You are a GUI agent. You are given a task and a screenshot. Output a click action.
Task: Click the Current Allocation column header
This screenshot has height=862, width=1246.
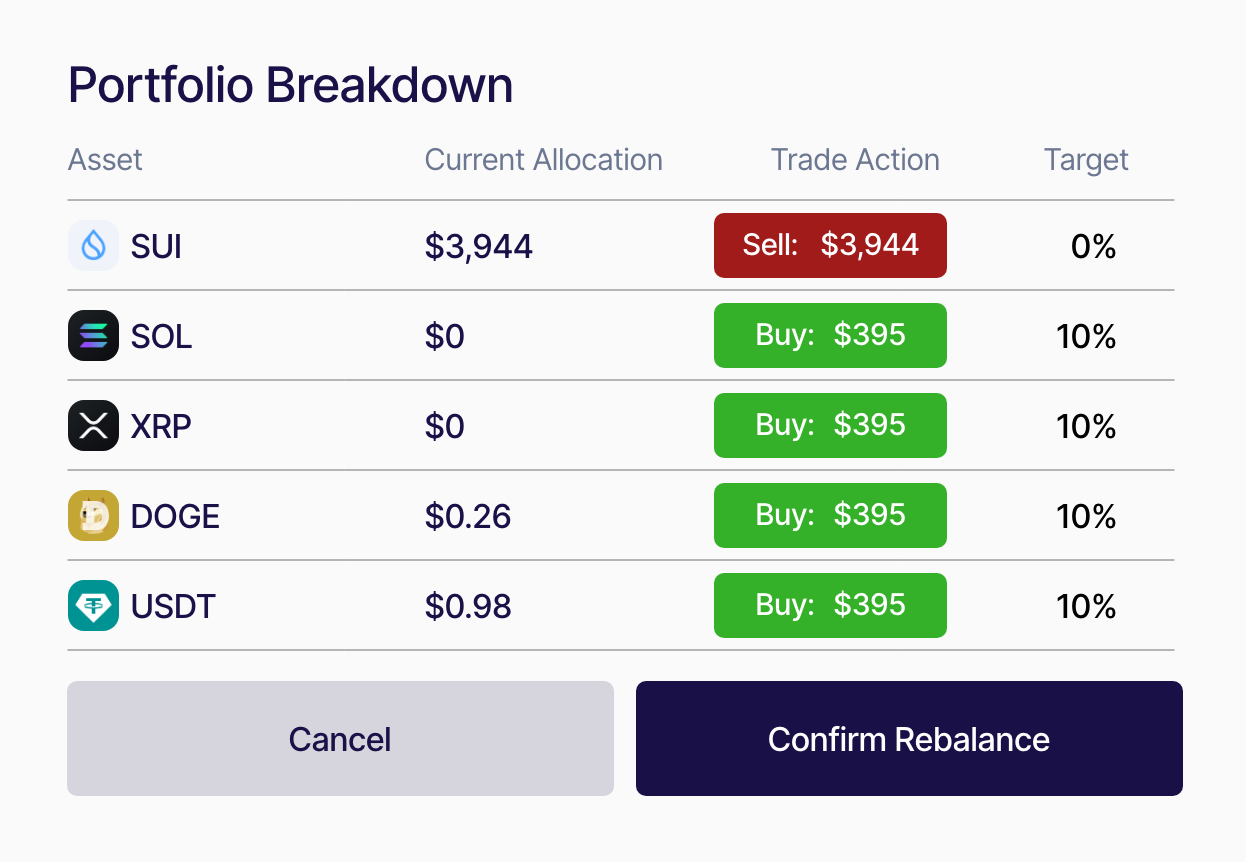[543, 160]
